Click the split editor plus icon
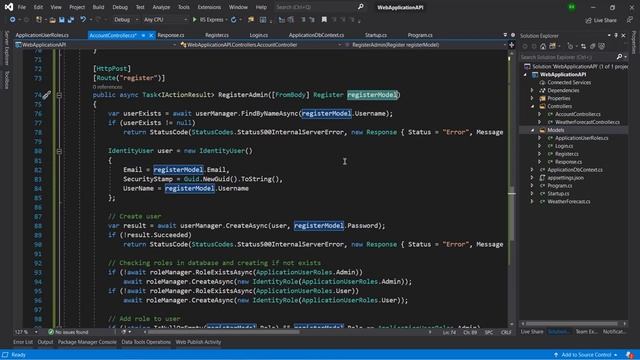 coord(511,45)
